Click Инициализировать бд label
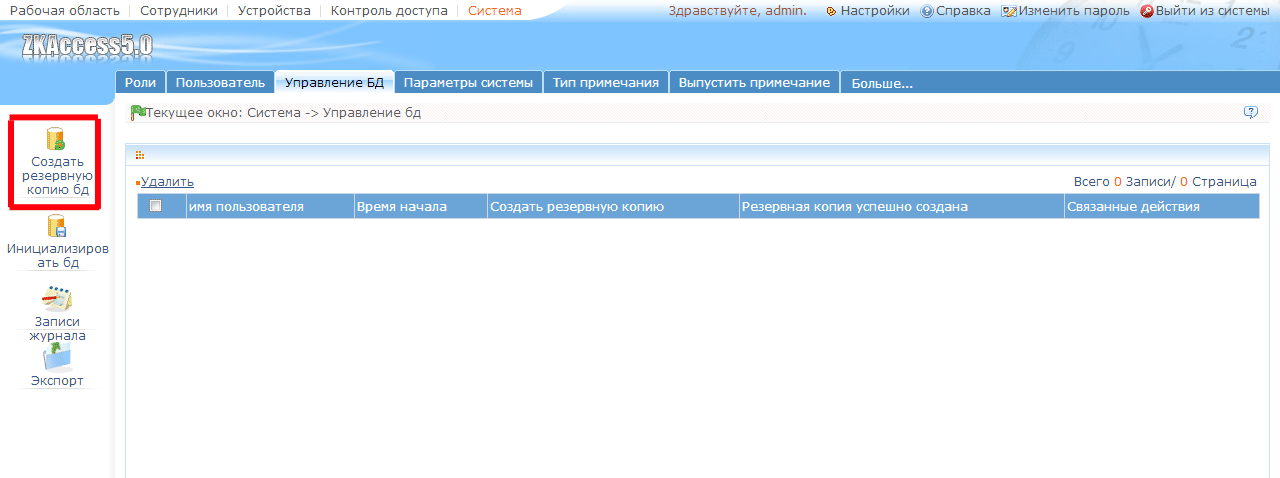Viewport: 1280px width, 478px height. 57,256
